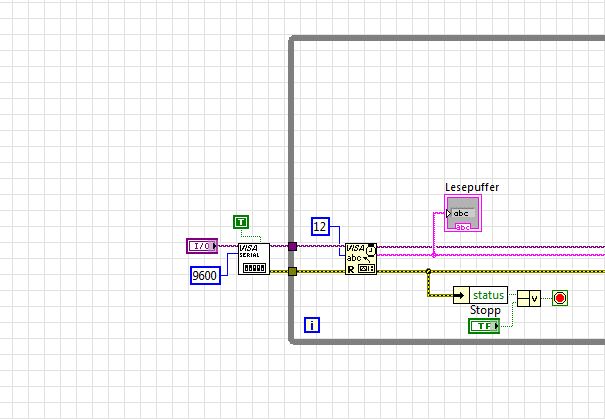
Task: Toggle the True boolean constant
Action: (241, 222)
